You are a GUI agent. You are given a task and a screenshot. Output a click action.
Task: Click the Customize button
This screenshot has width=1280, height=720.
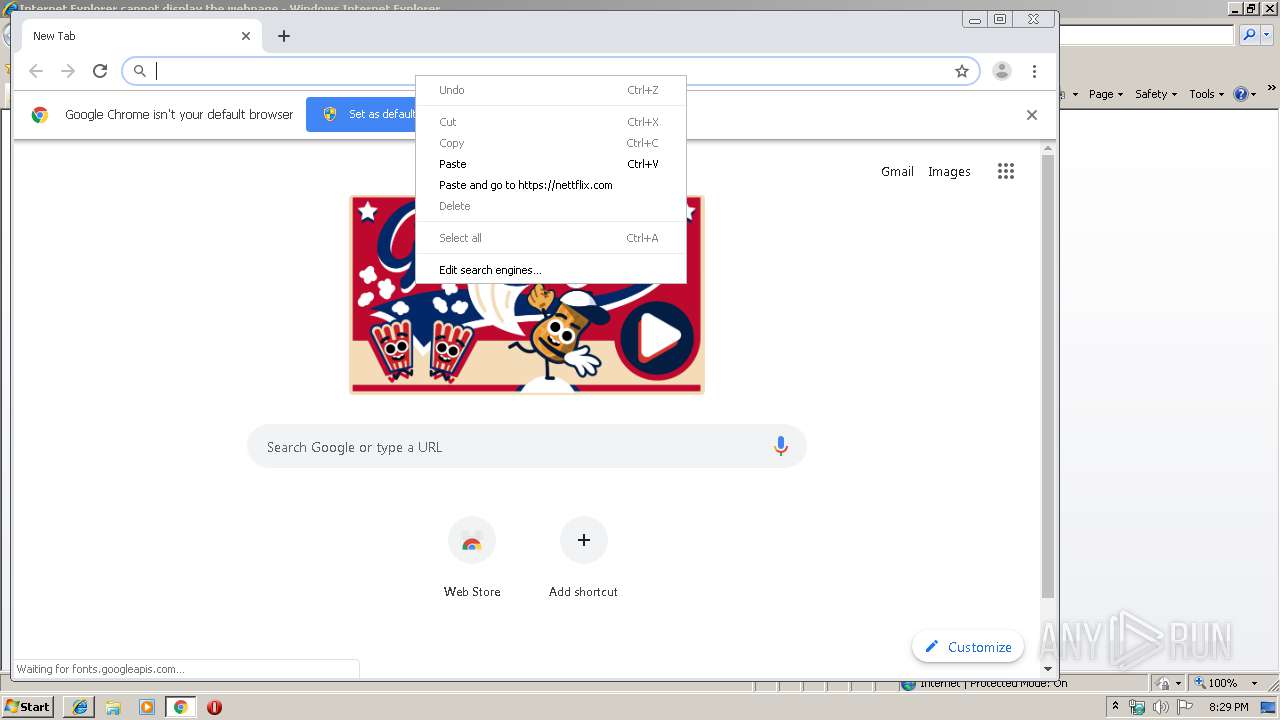(x=968, y=647)
